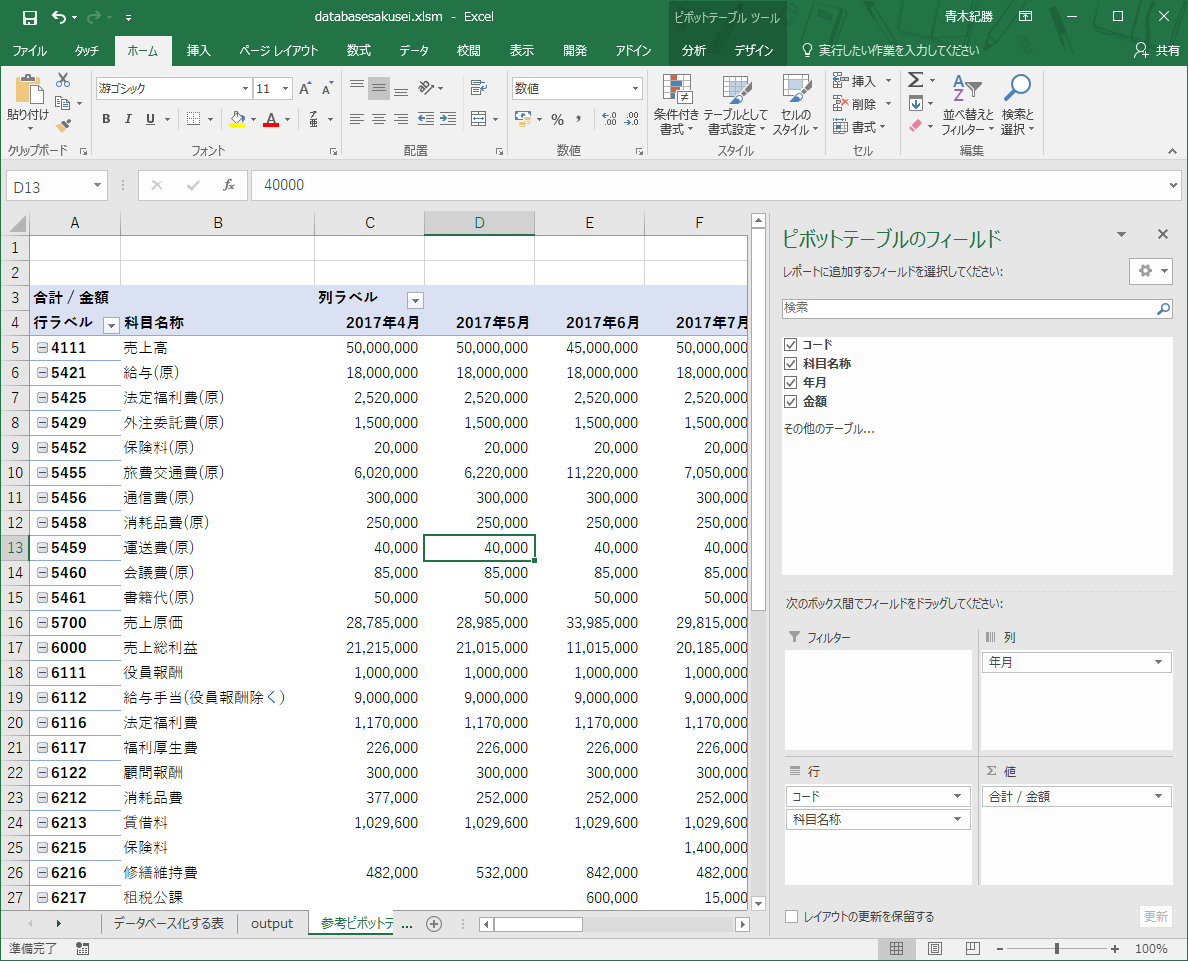Click the Find and Select magnifier
The image size is (1188, 961).
(x=1017, y=106)
